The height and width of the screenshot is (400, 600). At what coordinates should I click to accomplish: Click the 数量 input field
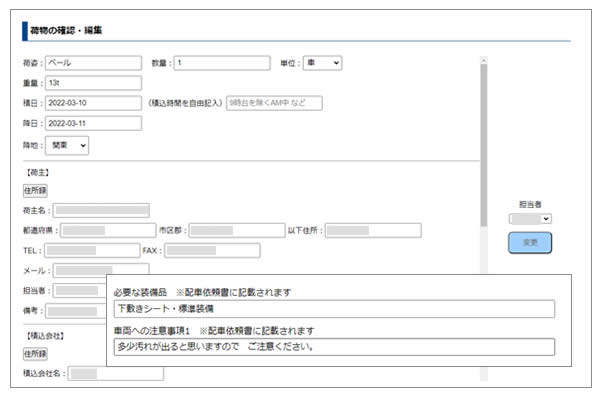click(222, 63)
